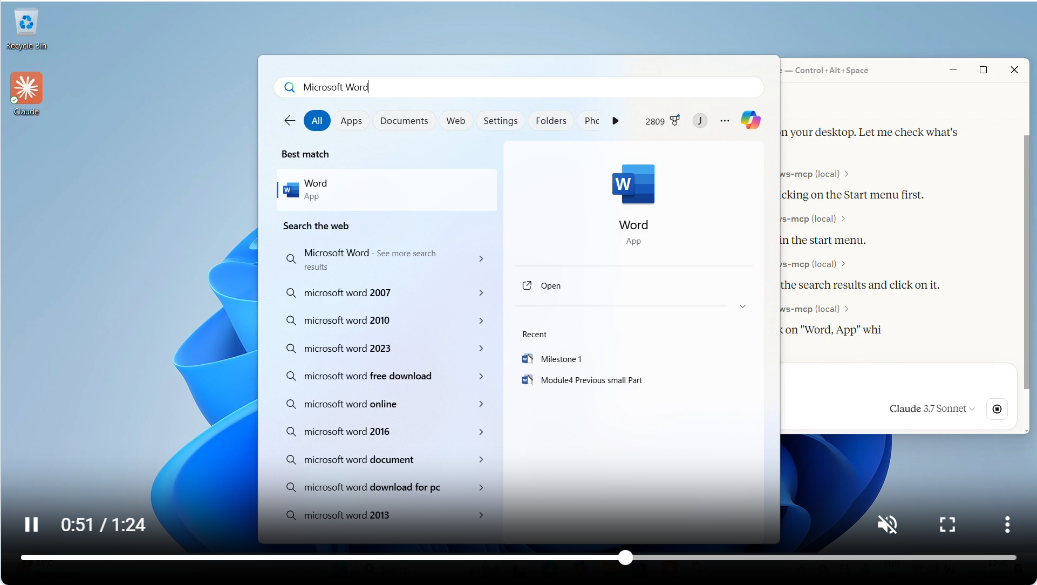
Task: Expand arrow for microsoft word download for pc
Action: [x=481, y=487]
